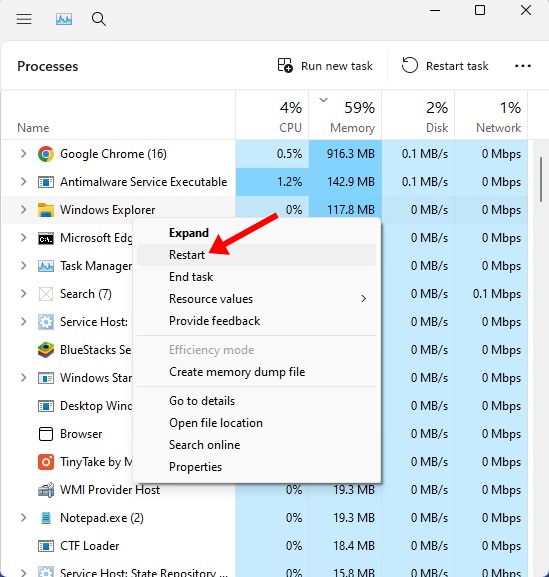
Task: Click the Run new task icon
Action: [x=285, y=66]
